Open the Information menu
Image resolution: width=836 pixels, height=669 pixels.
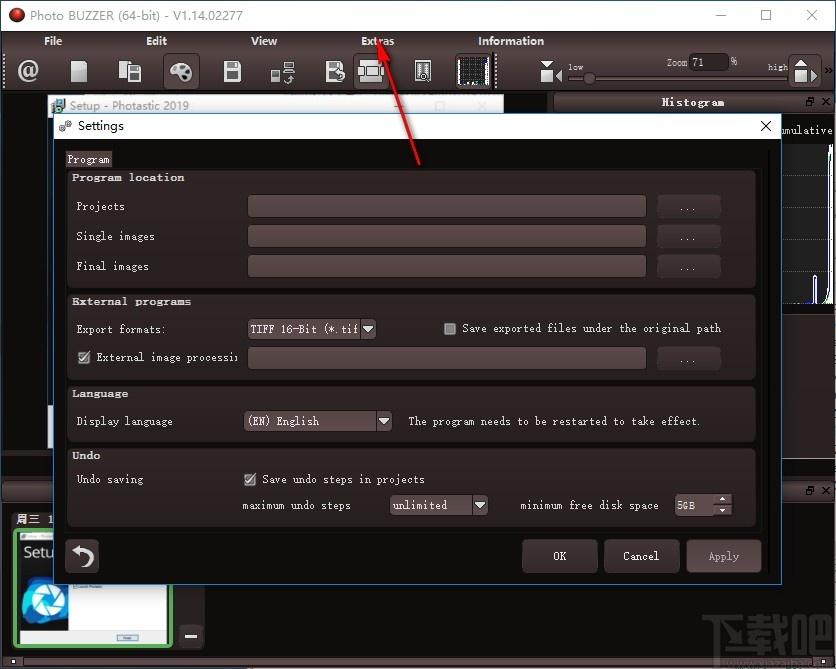click(511, 41)
